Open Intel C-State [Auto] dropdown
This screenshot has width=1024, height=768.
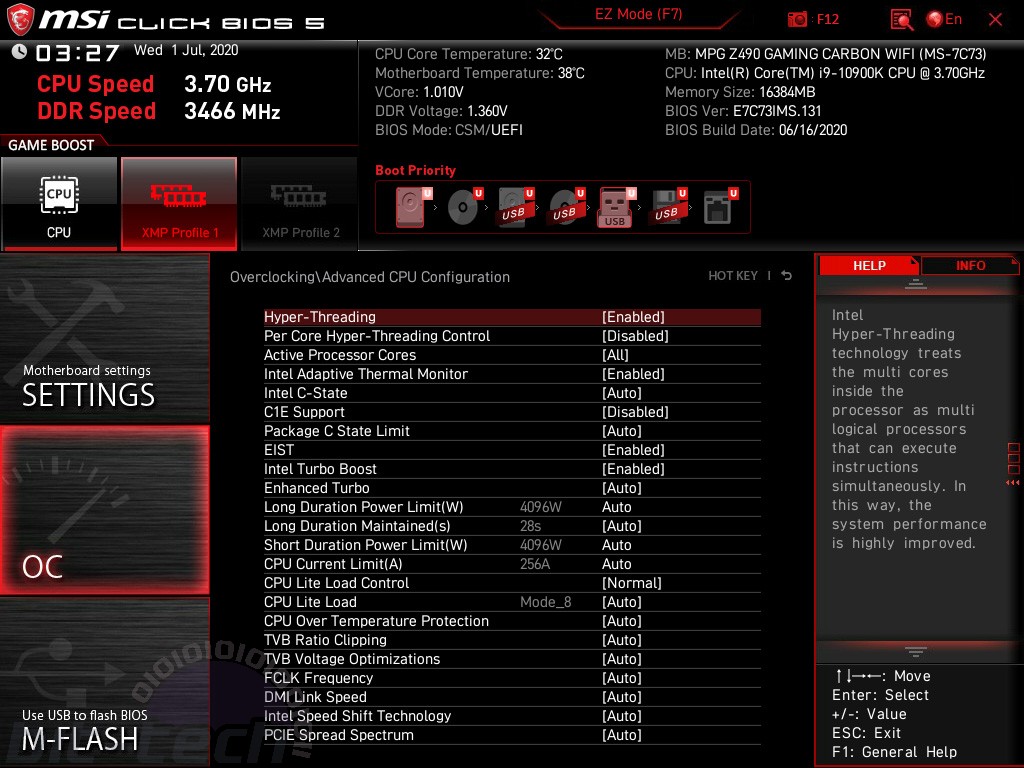[x=622, y=392]
